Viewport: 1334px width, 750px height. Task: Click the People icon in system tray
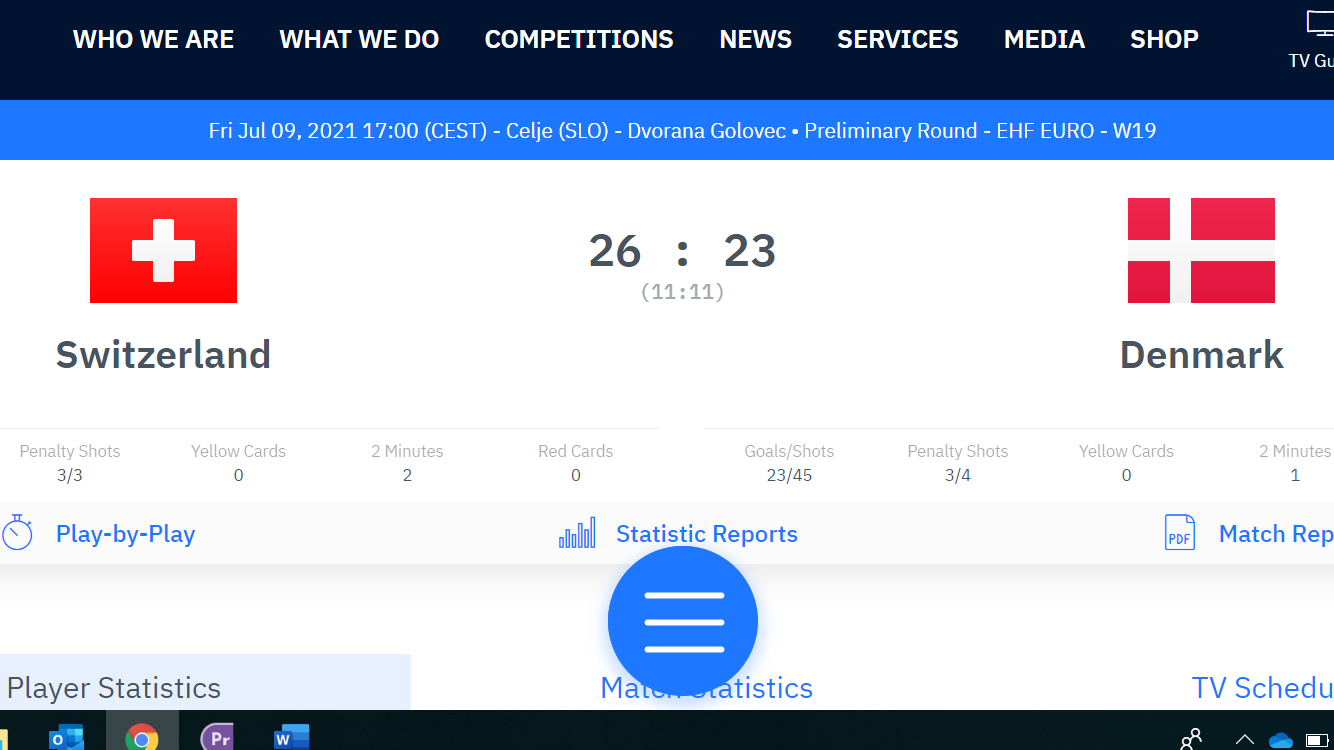[x=1191, y=740]
